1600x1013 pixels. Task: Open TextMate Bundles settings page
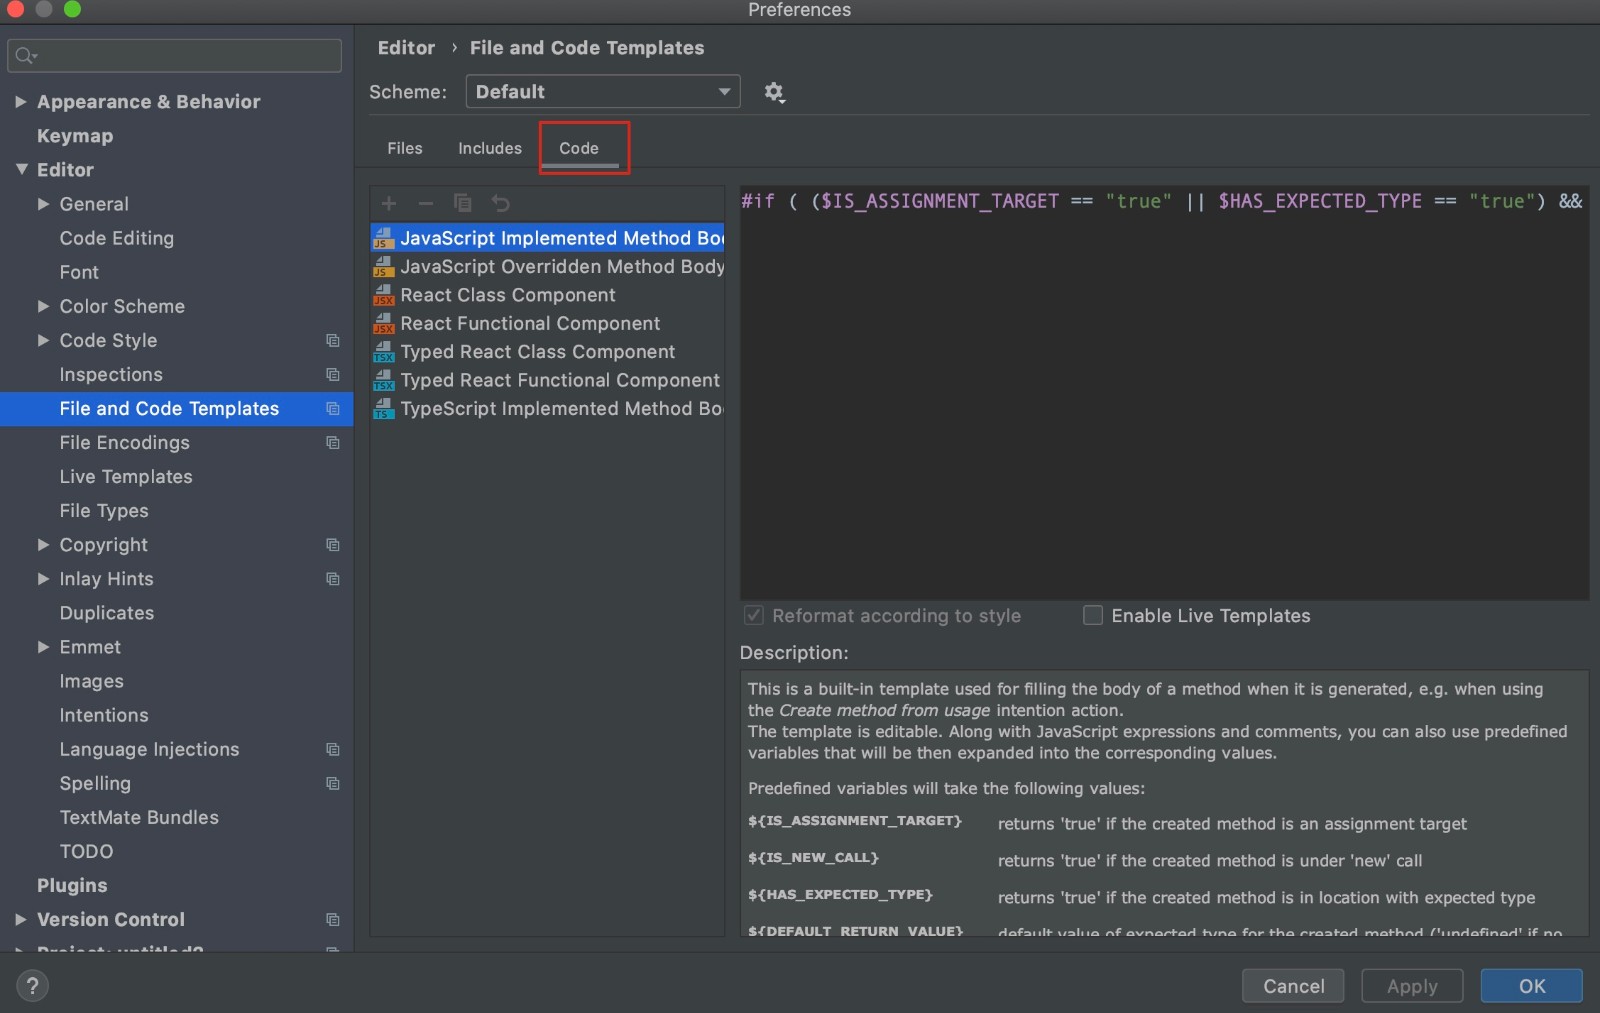pos(139,818)
